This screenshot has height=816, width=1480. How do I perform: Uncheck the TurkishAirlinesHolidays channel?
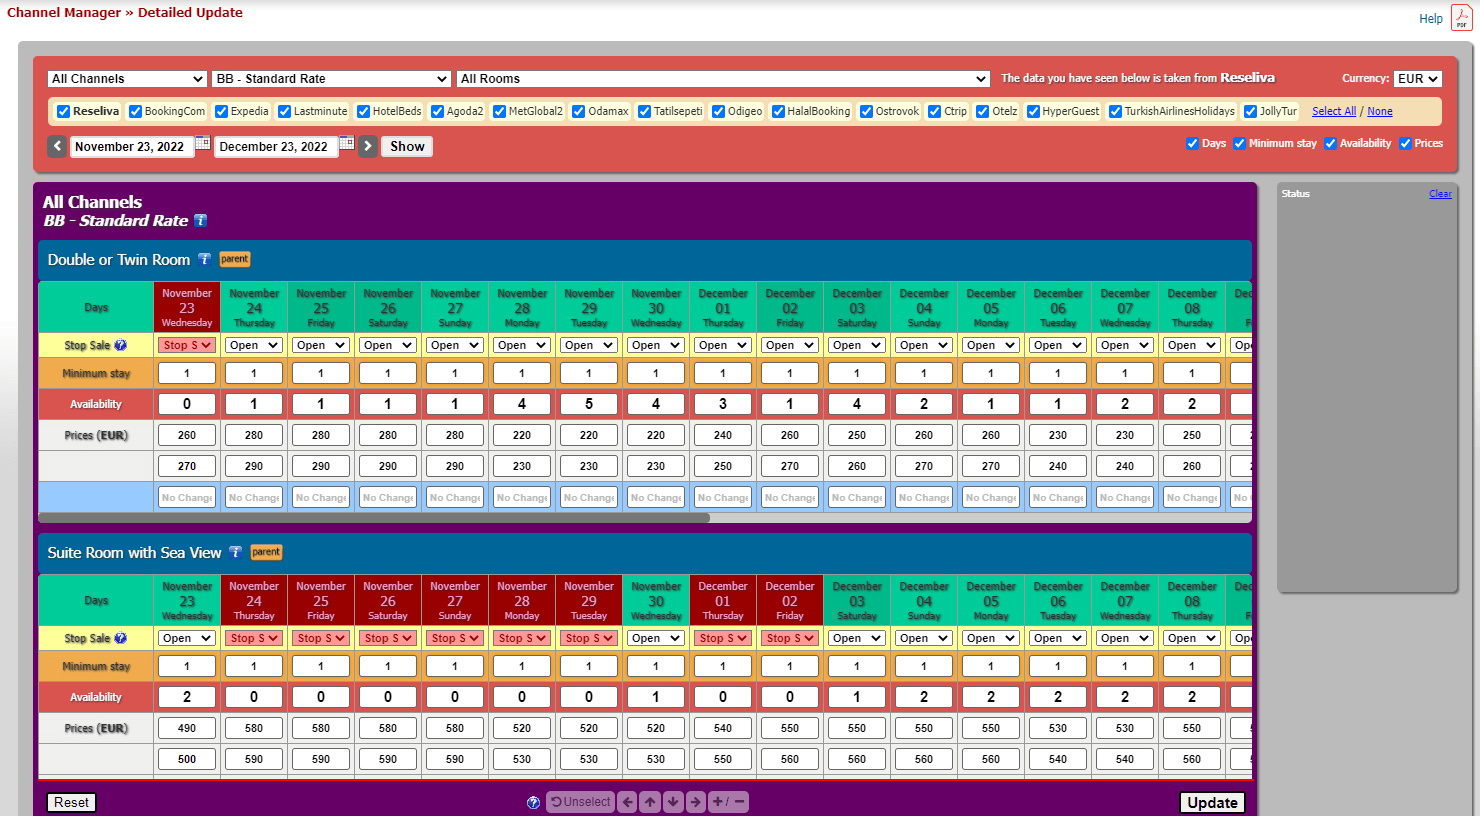click(x=1115, y=112)
